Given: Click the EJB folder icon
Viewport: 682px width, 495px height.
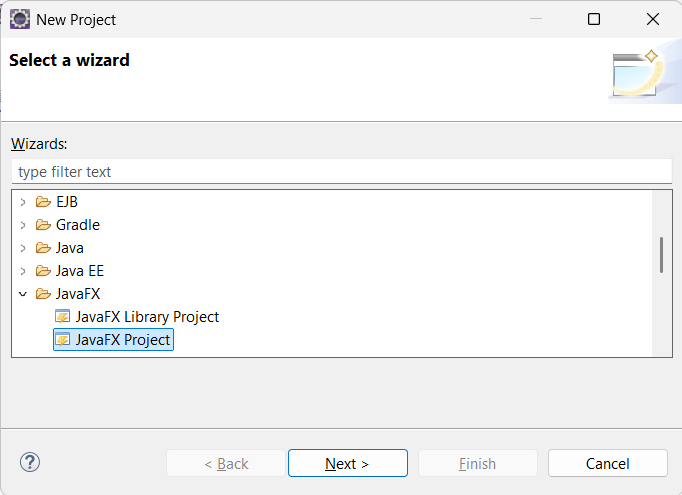Looking at the screenshot, I should tap(43, 202).
